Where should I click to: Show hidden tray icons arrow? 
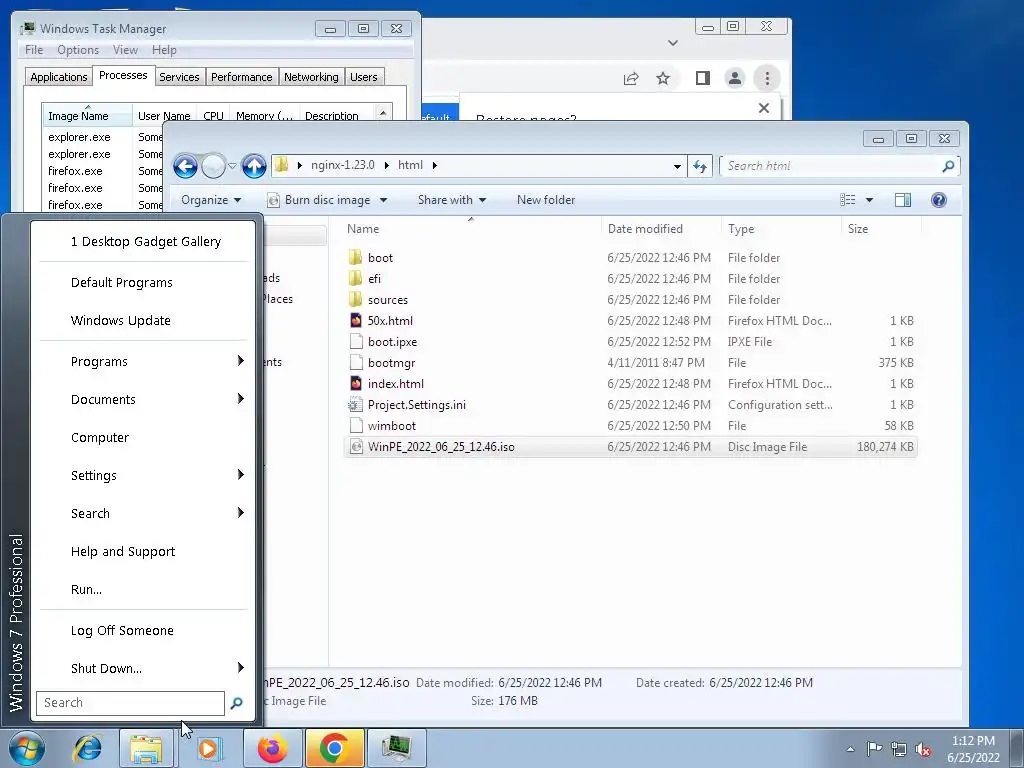pyautogui.click(x=850, y=749)
